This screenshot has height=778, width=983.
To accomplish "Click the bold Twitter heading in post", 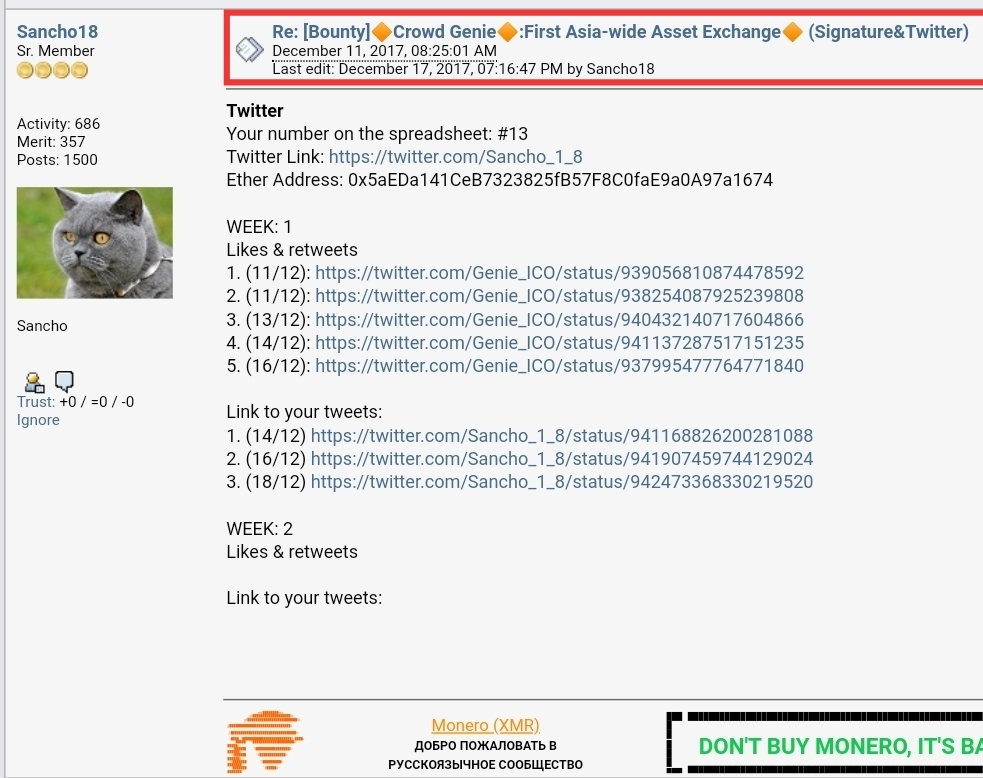I will (255, 110).
